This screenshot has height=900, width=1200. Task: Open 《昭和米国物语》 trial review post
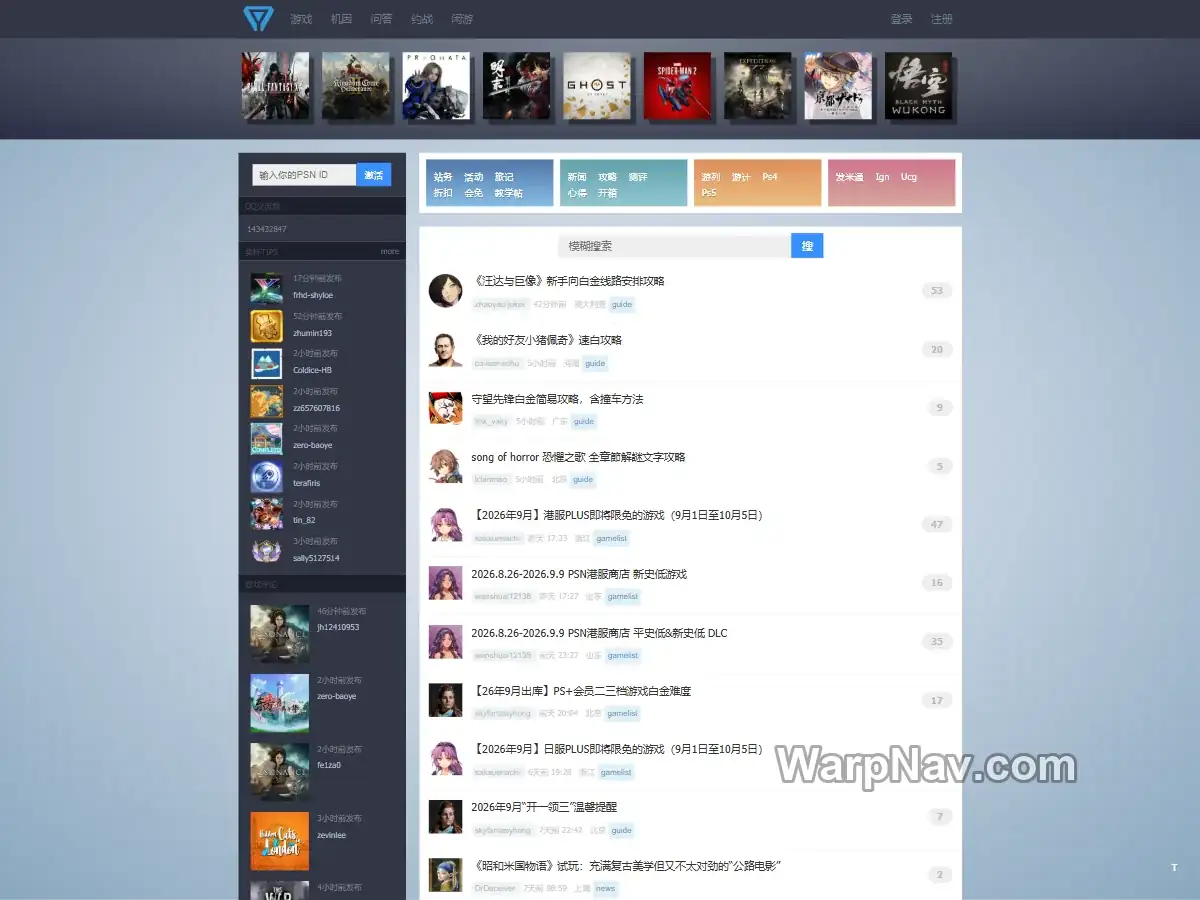[626, 866]
